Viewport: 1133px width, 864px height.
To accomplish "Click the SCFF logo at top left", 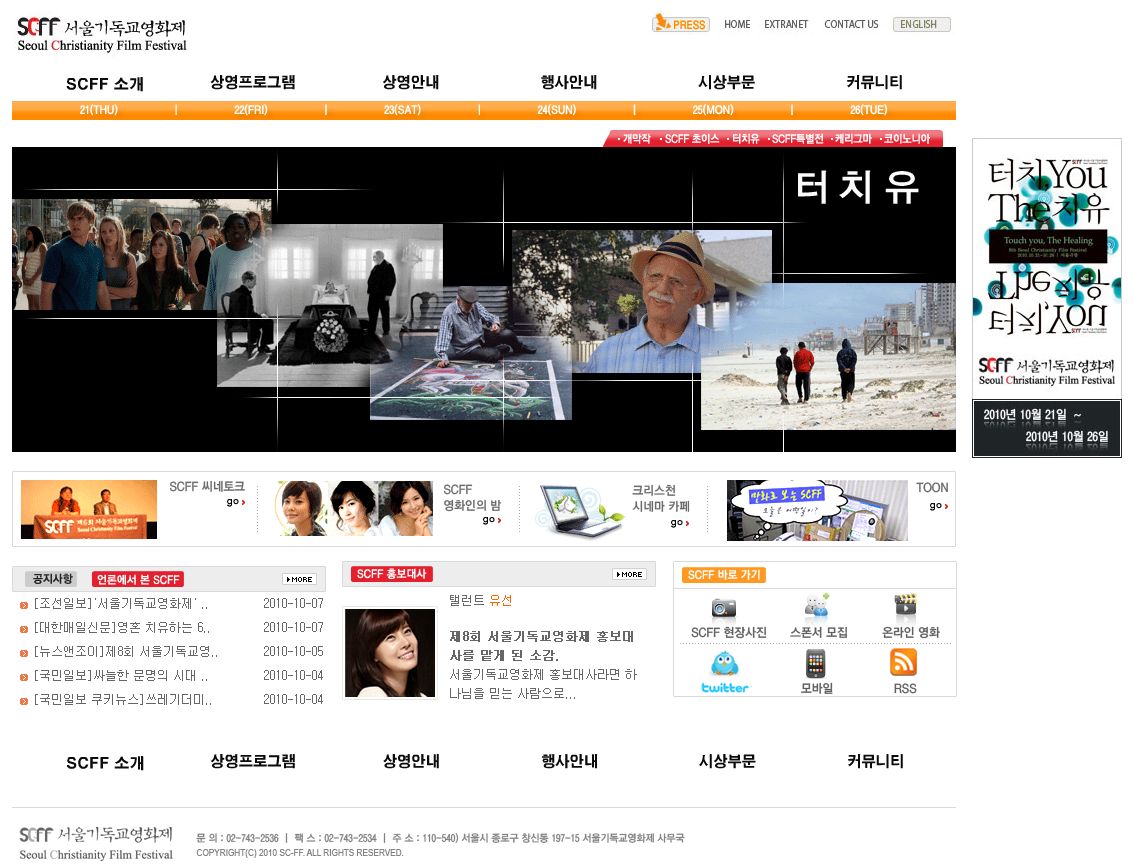I will 102,34.
